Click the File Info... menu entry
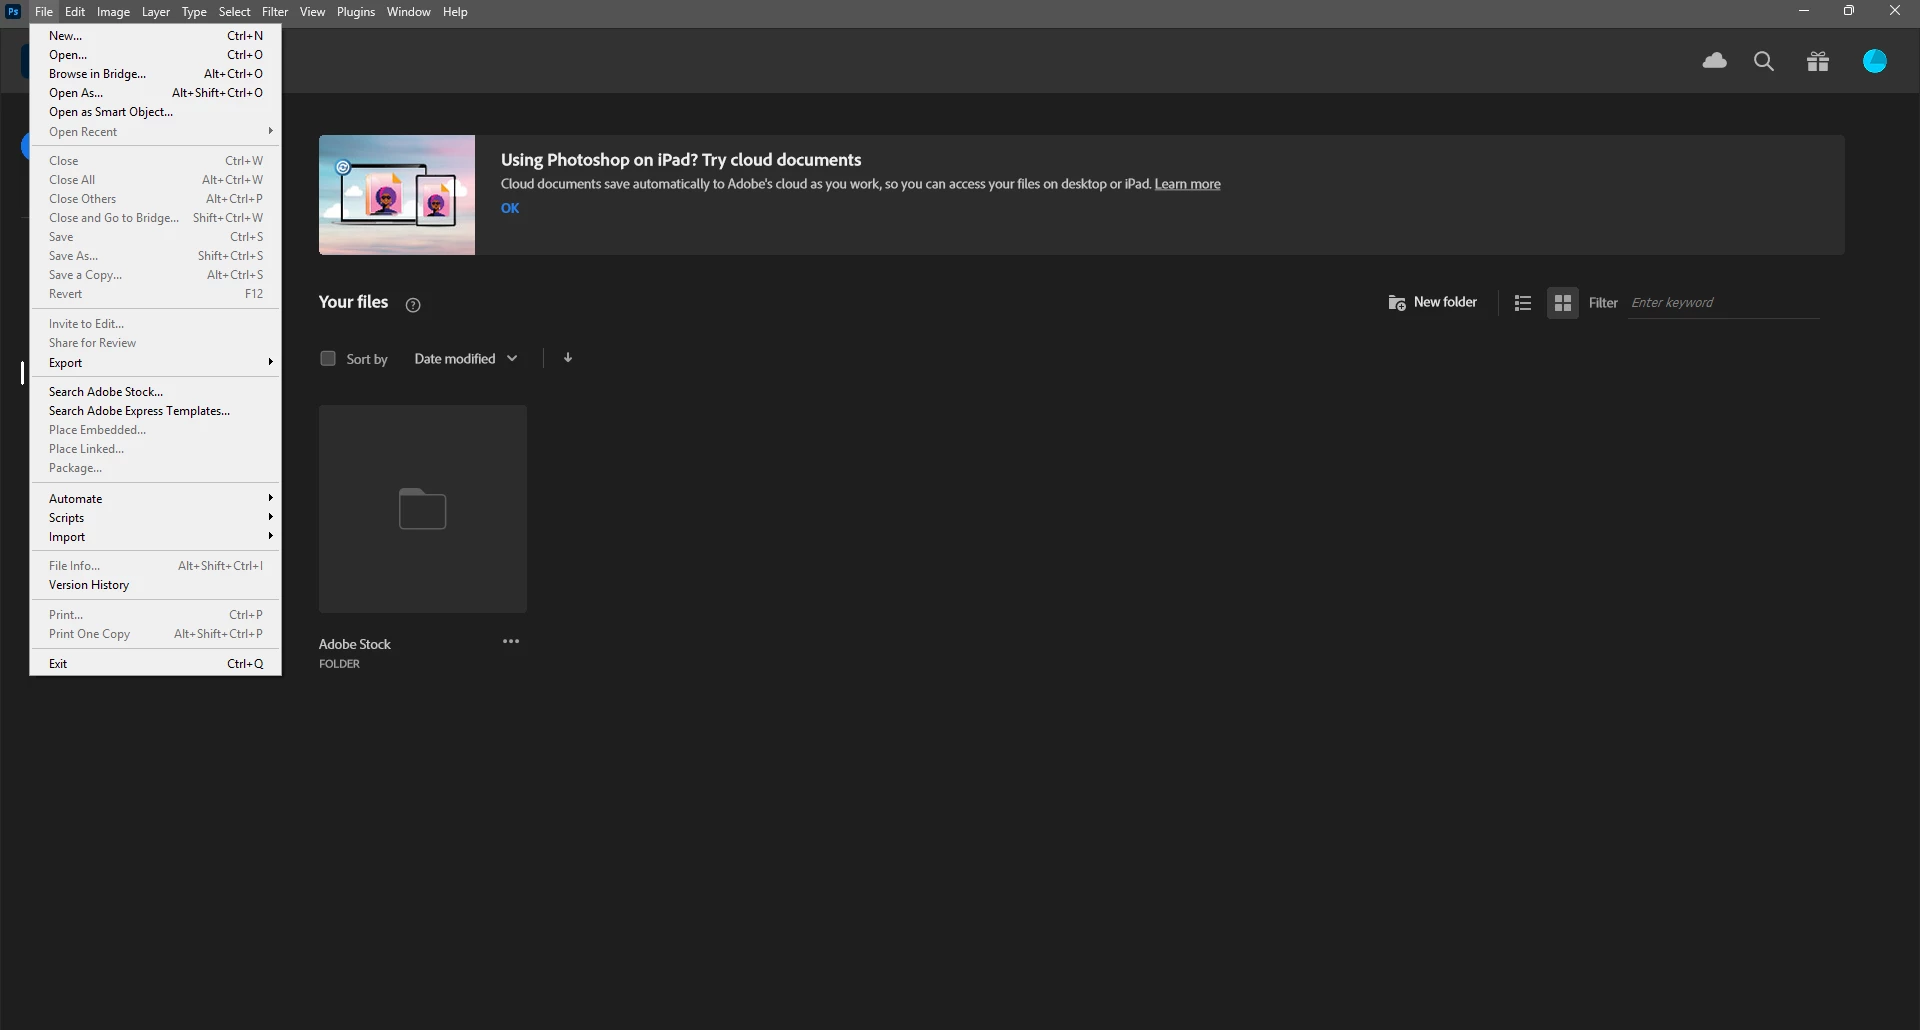Image resolution: width=1920 pixels, height=1030 pixels. click(x=156, y=566)
